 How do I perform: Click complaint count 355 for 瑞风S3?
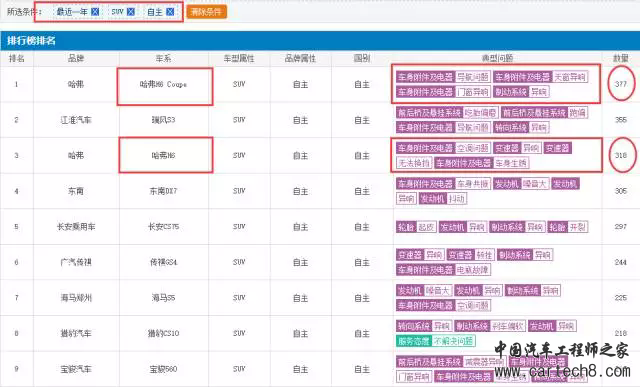[x=620, y=120]
